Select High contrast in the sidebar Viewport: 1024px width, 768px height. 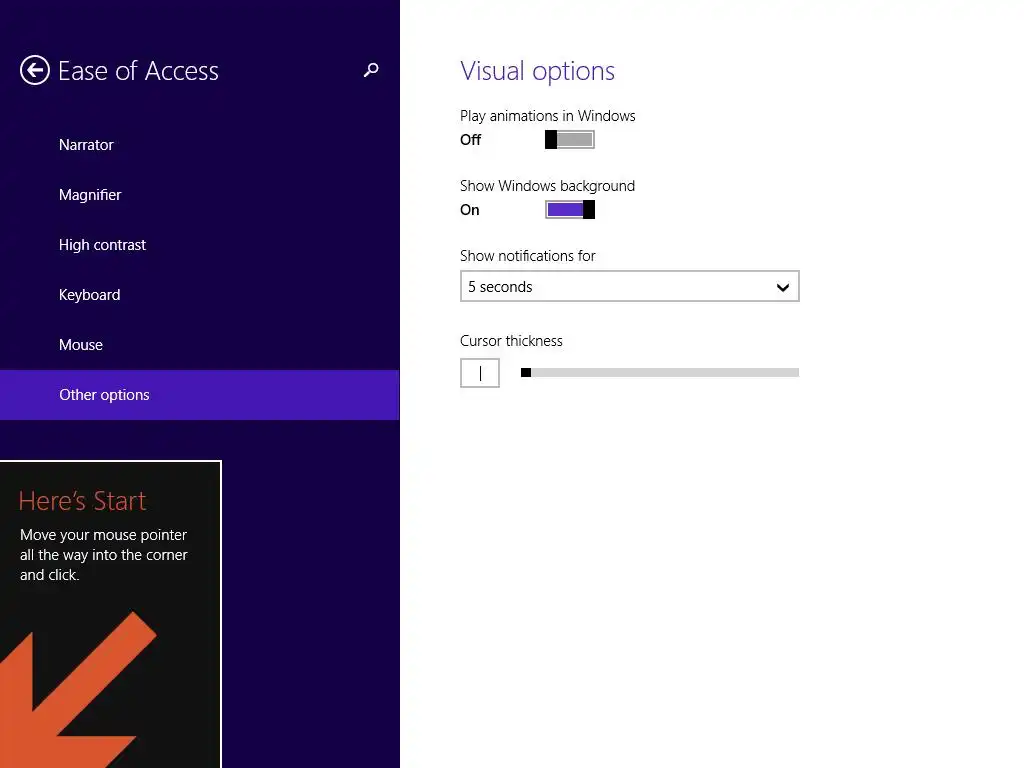103,245
